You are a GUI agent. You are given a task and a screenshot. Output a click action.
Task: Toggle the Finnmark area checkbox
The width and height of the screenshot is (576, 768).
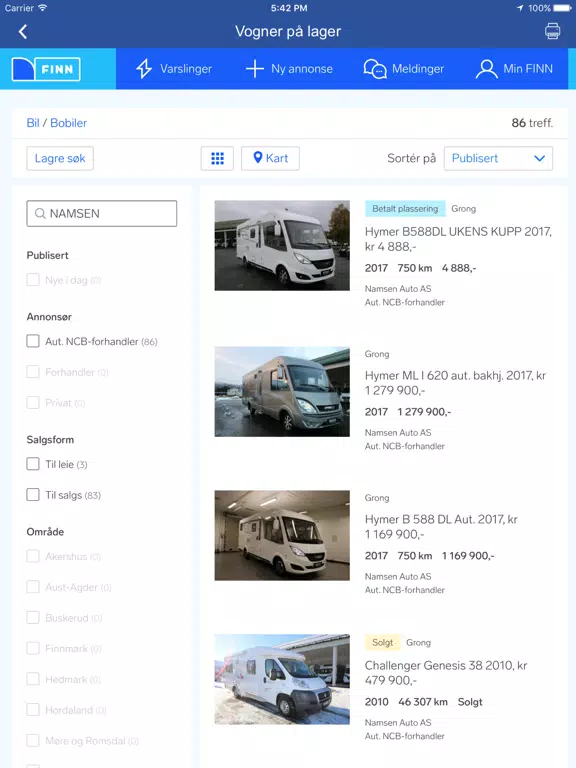(x=33, y=648)
